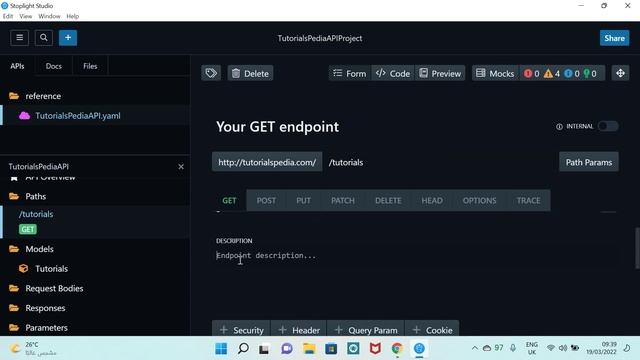The width and height of the screenshot is (640, 360).
Task: Select the PUT method tab
Action: (x=303, y=200)
